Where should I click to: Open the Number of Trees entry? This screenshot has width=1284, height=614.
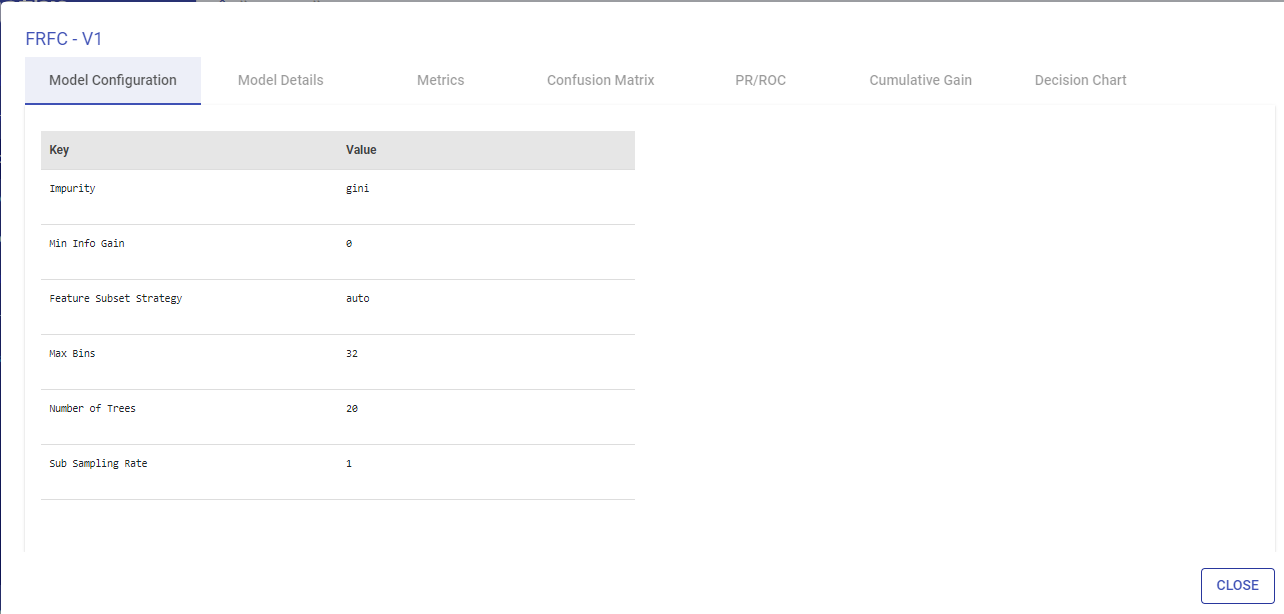tap(93, 408)
